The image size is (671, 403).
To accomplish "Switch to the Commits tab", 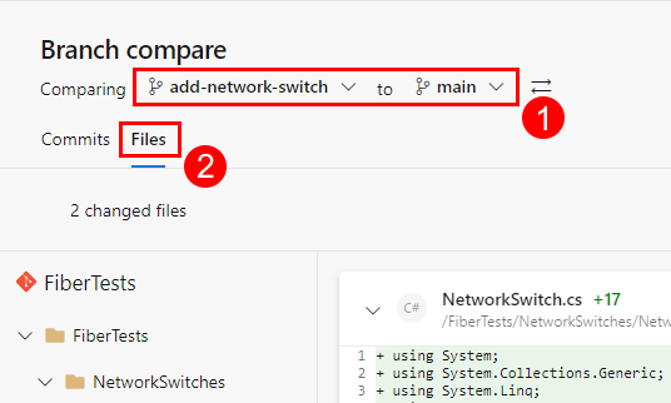I will (x=75, y=139).
